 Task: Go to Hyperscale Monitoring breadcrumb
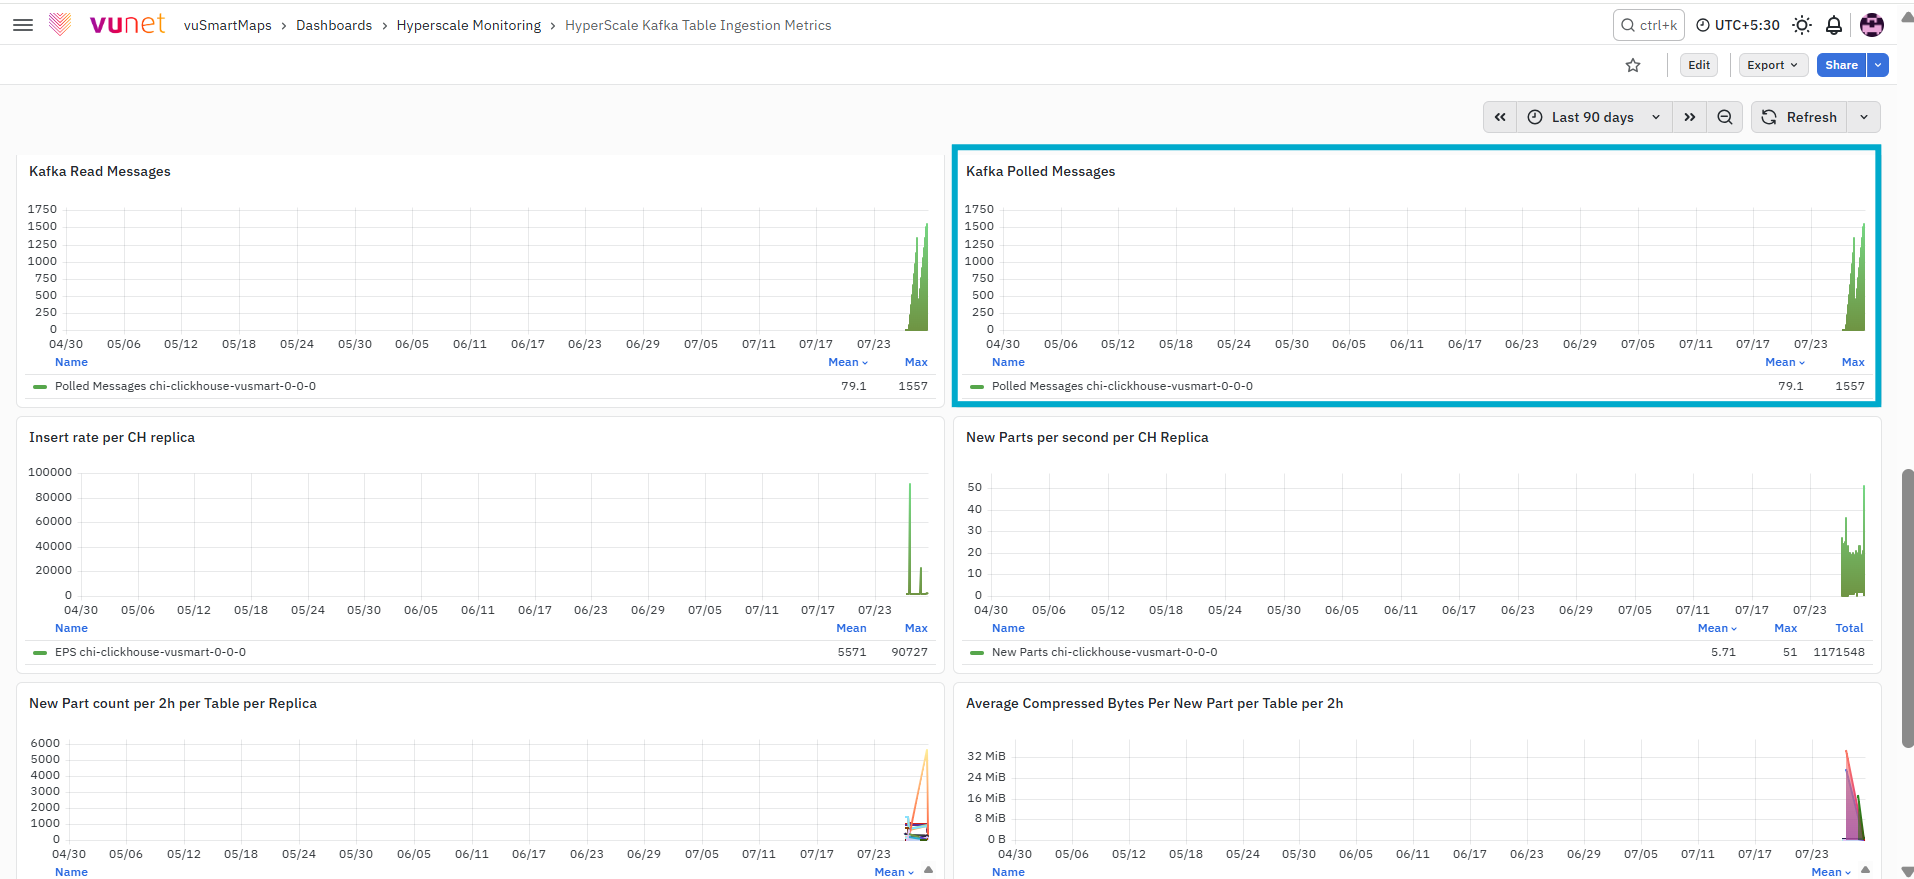pos(469,25)
